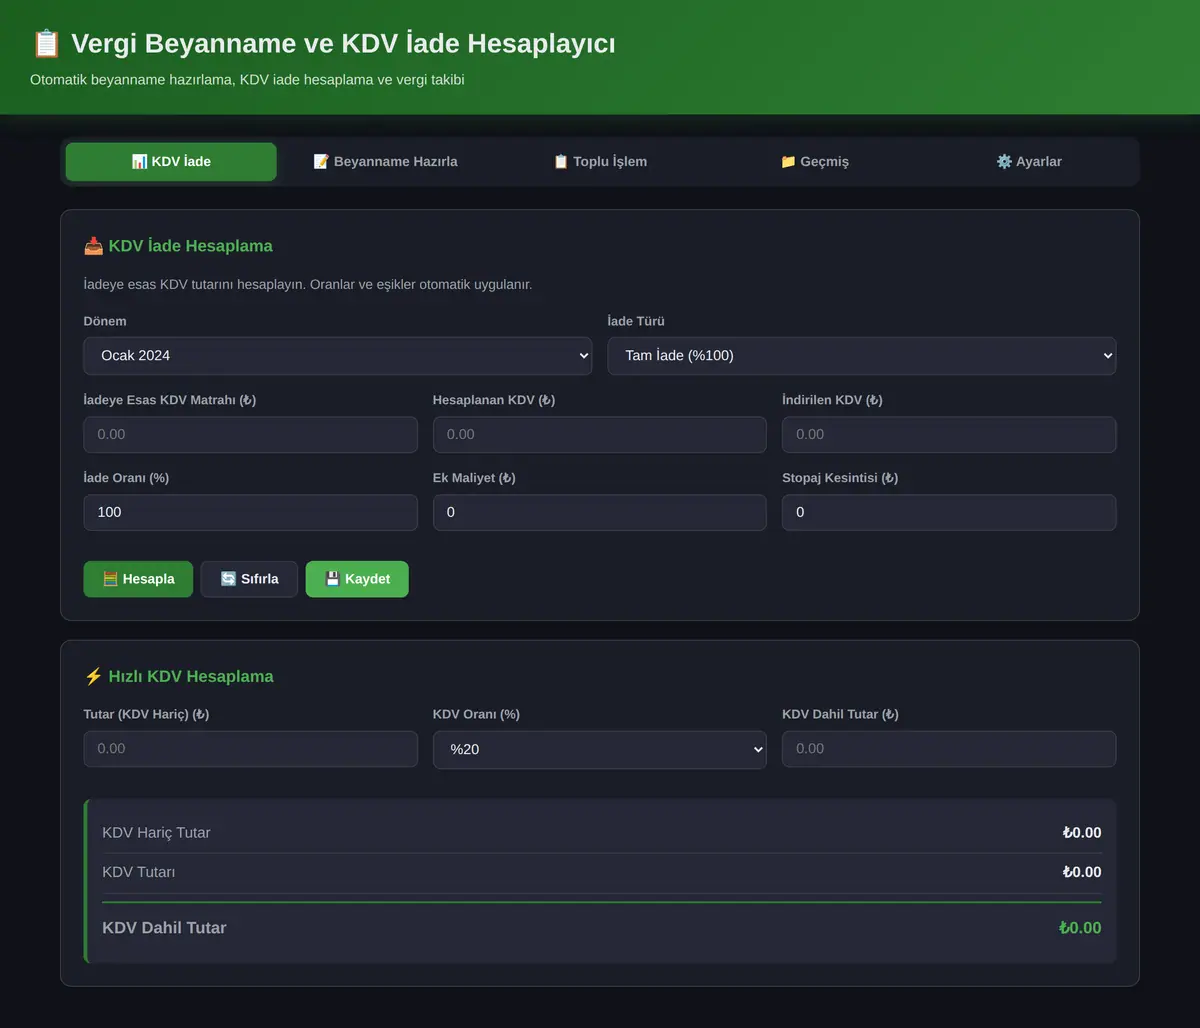Viewport: 1200px width, 1028px height.
Task: Click the Tutar (KDV Hariç) input field
Action: tap(251, 749)
